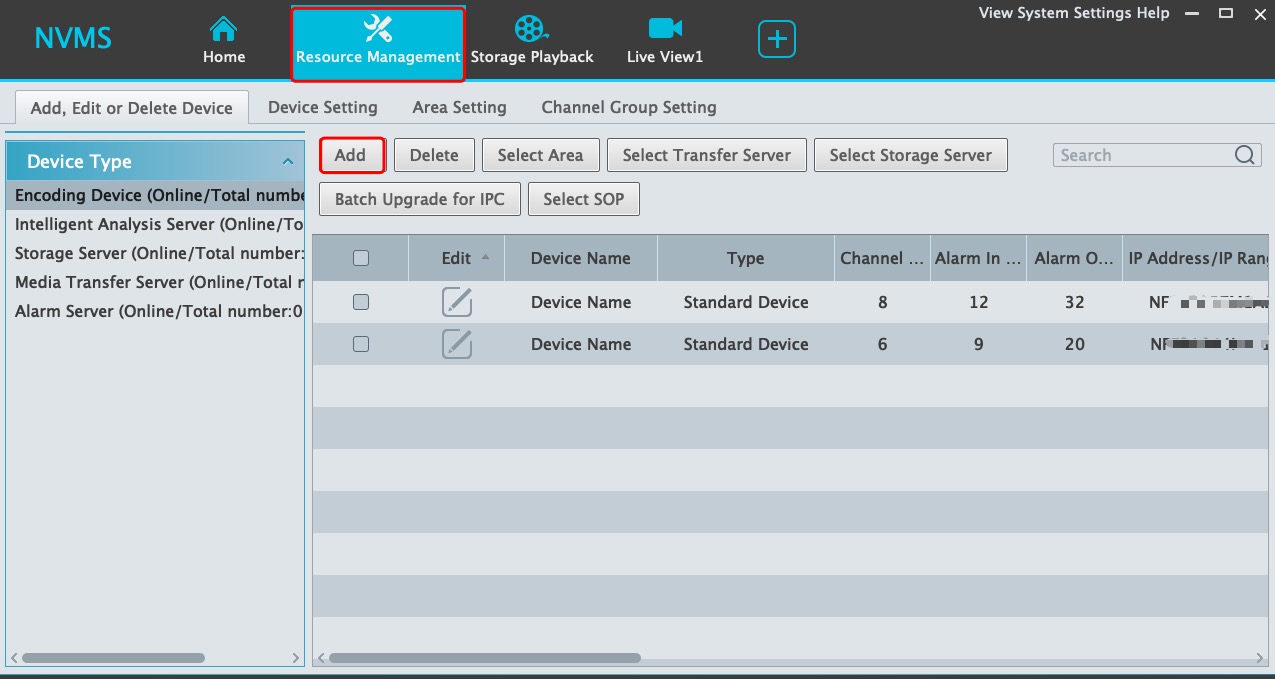Open the Home house icon

point(224,28)
